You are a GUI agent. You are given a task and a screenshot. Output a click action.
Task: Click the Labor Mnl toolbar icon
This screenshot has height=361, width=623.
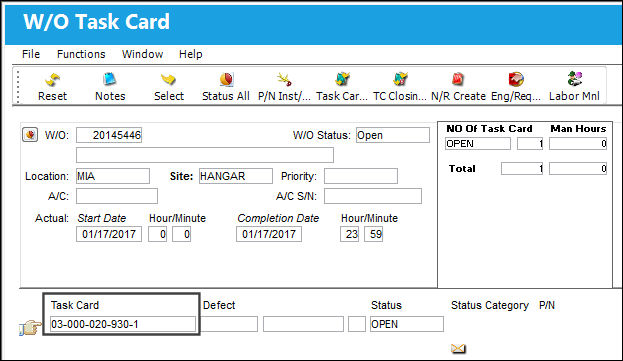575,79
